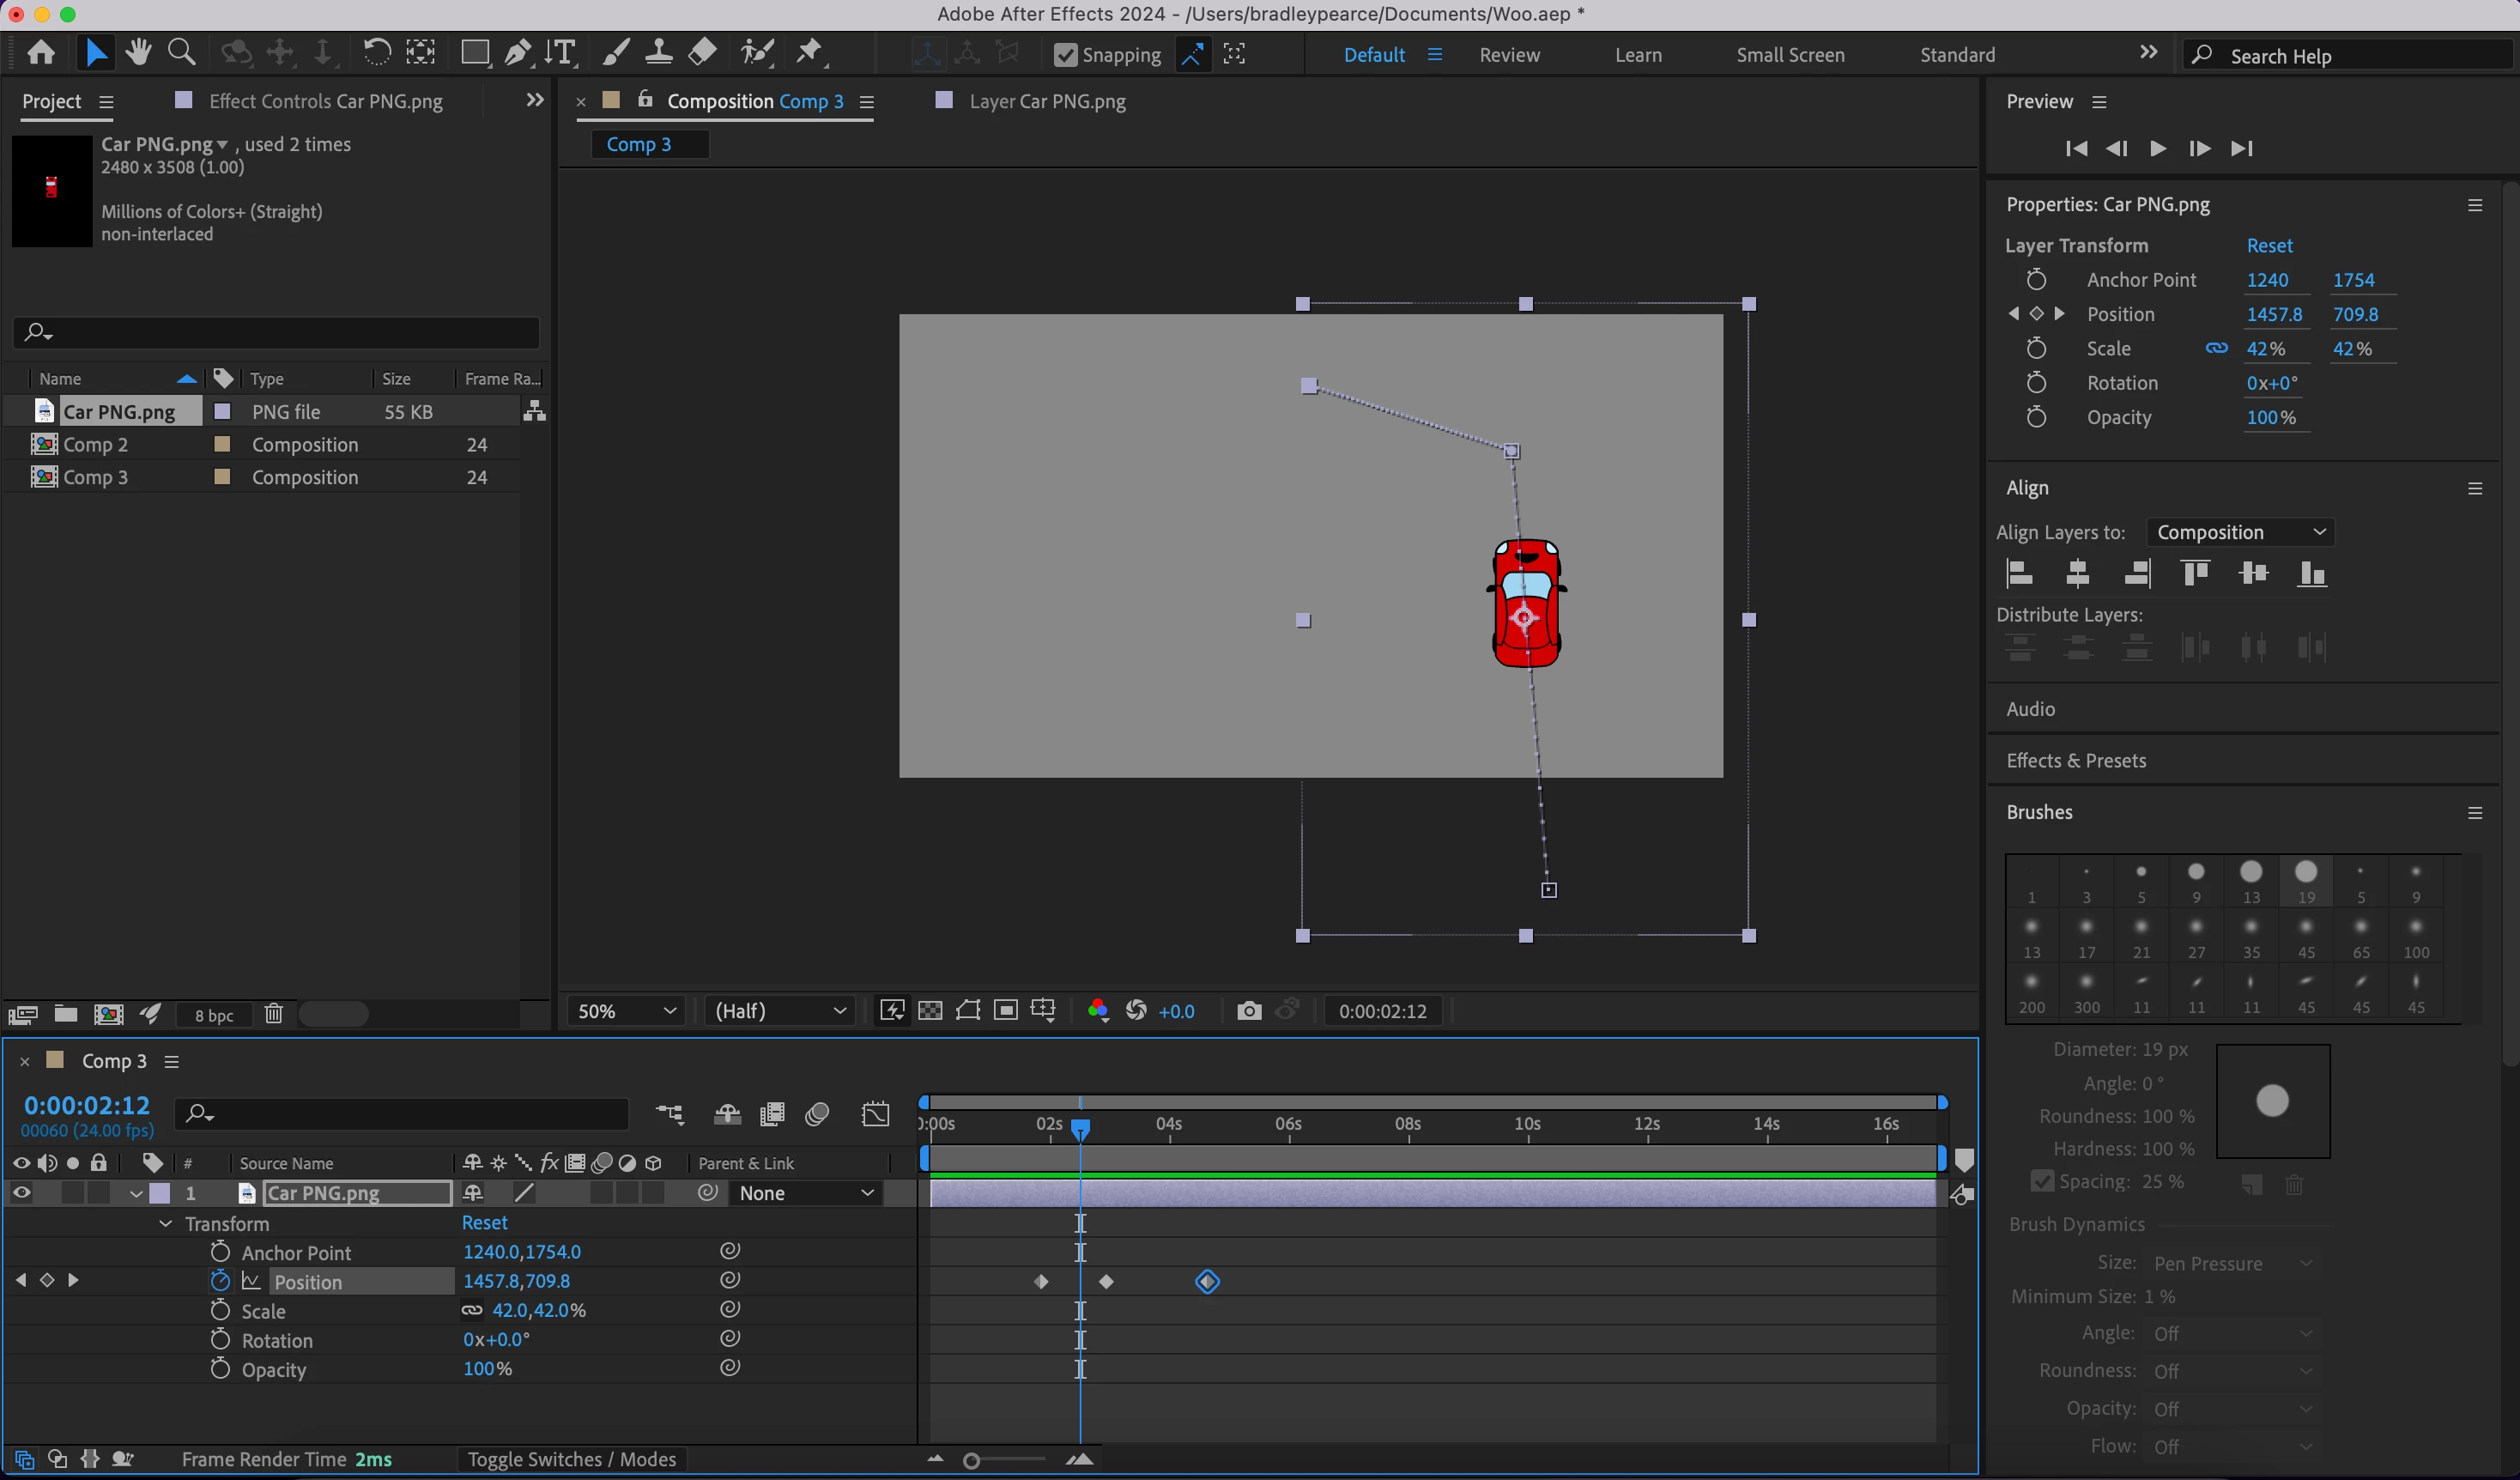The height and width of the screenshot is (1480, 2520).
Task: Open Align Layers to Composition dropdown
Action: pos(2240,532)
